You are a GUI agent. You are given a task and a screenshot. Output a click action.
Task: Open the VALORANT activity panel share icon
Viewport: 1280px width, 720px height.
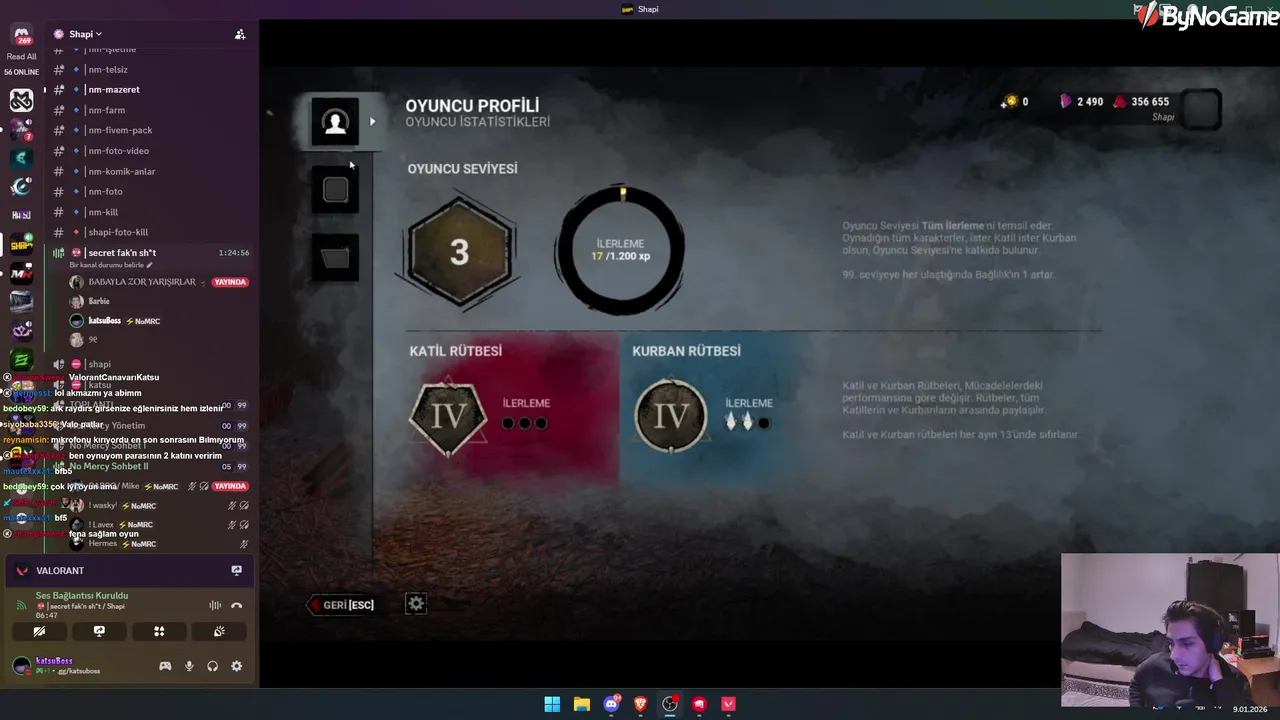tap(236, 570)
